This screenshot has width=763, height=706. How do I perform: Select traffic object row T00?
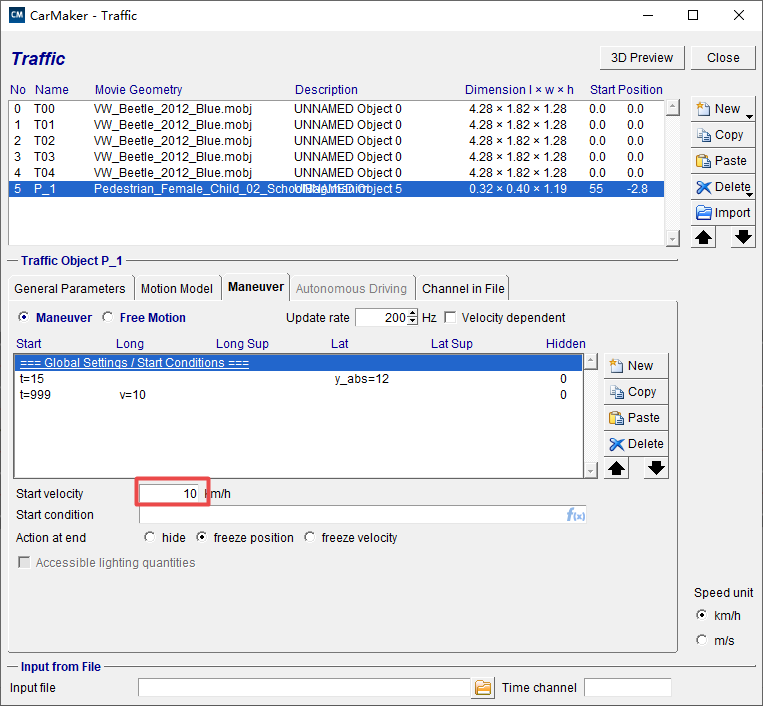336,109
